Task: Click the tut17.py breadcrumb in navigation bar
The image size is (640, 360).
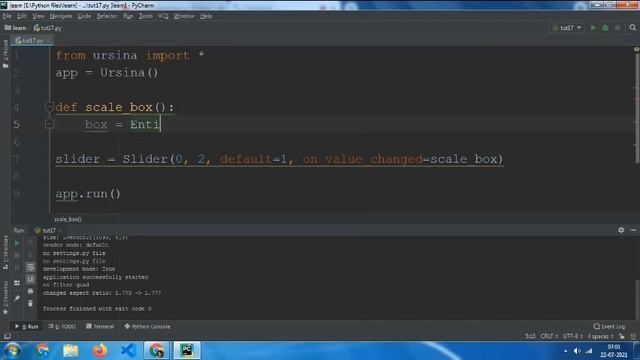Action: pos(47,28)
